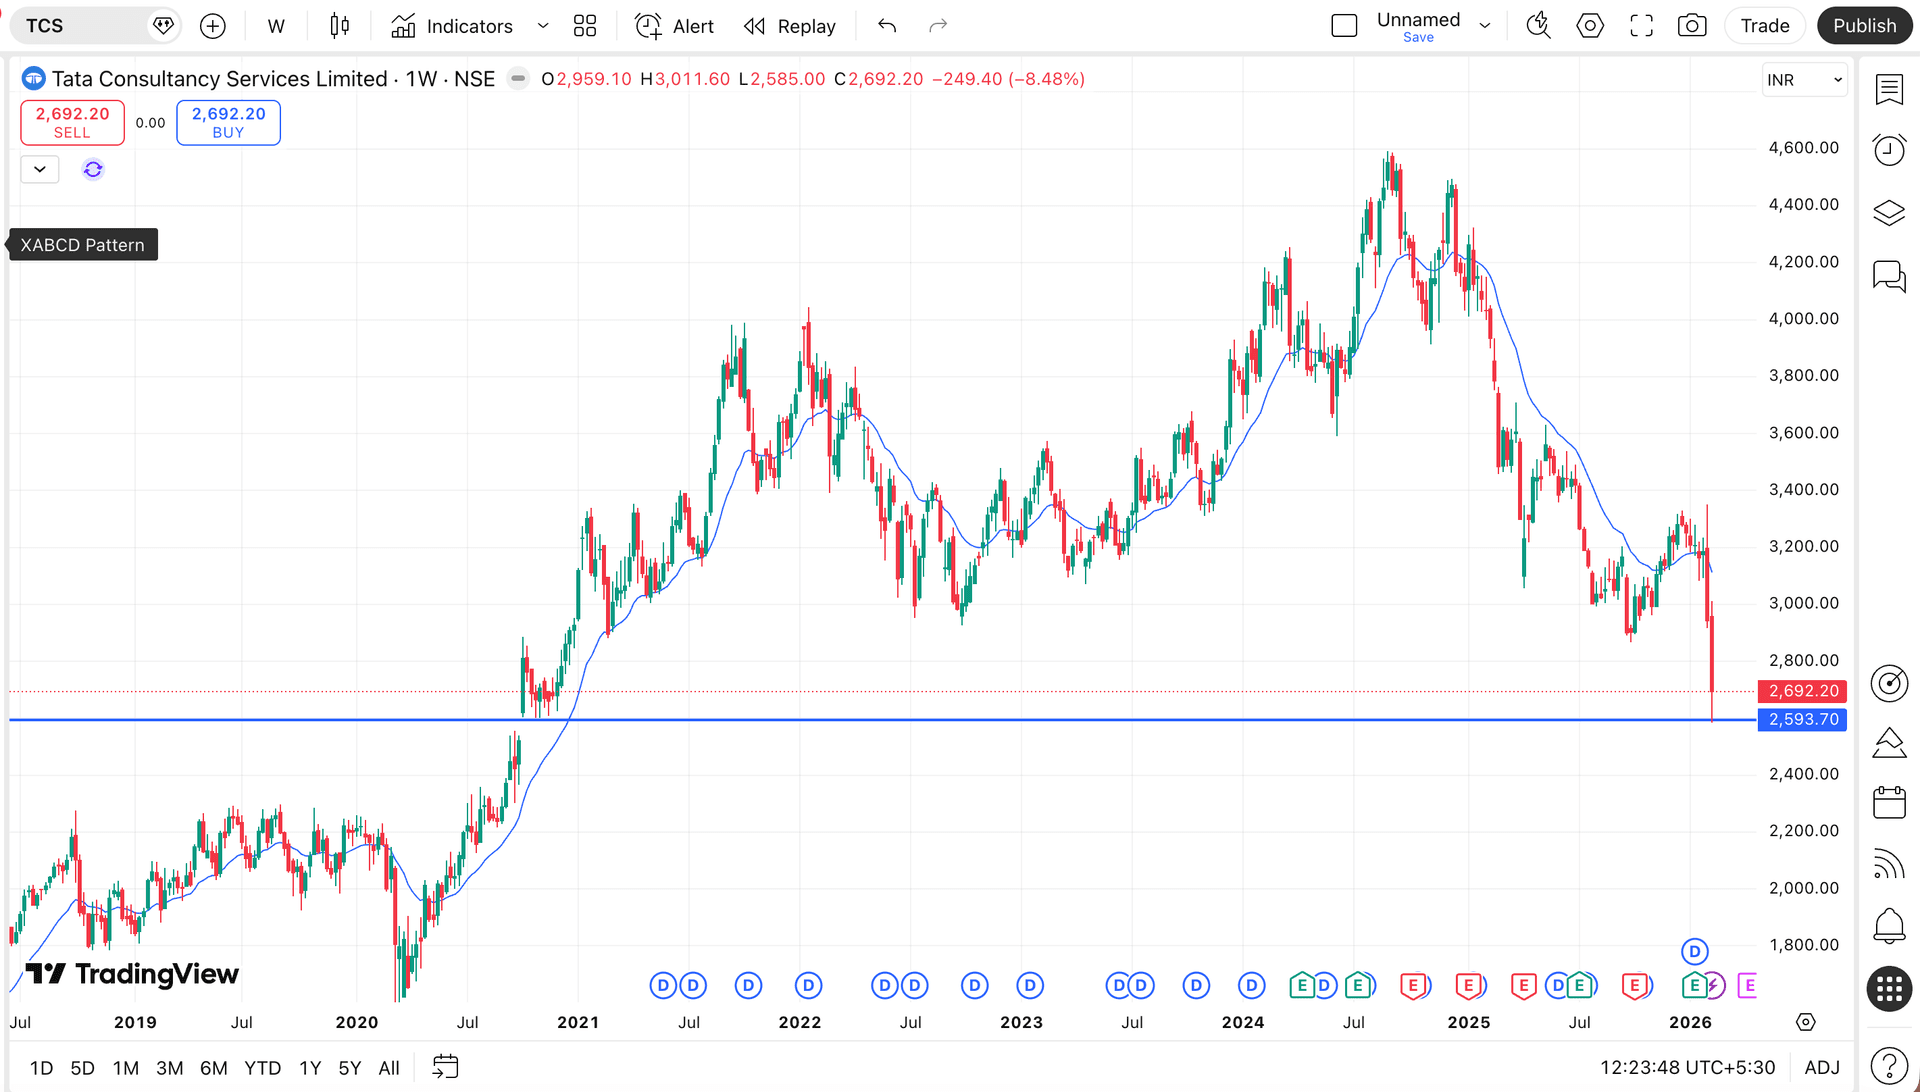Open the W interval selector
The height and width of the screenshot is (1092, 1920).
[276, 26]
